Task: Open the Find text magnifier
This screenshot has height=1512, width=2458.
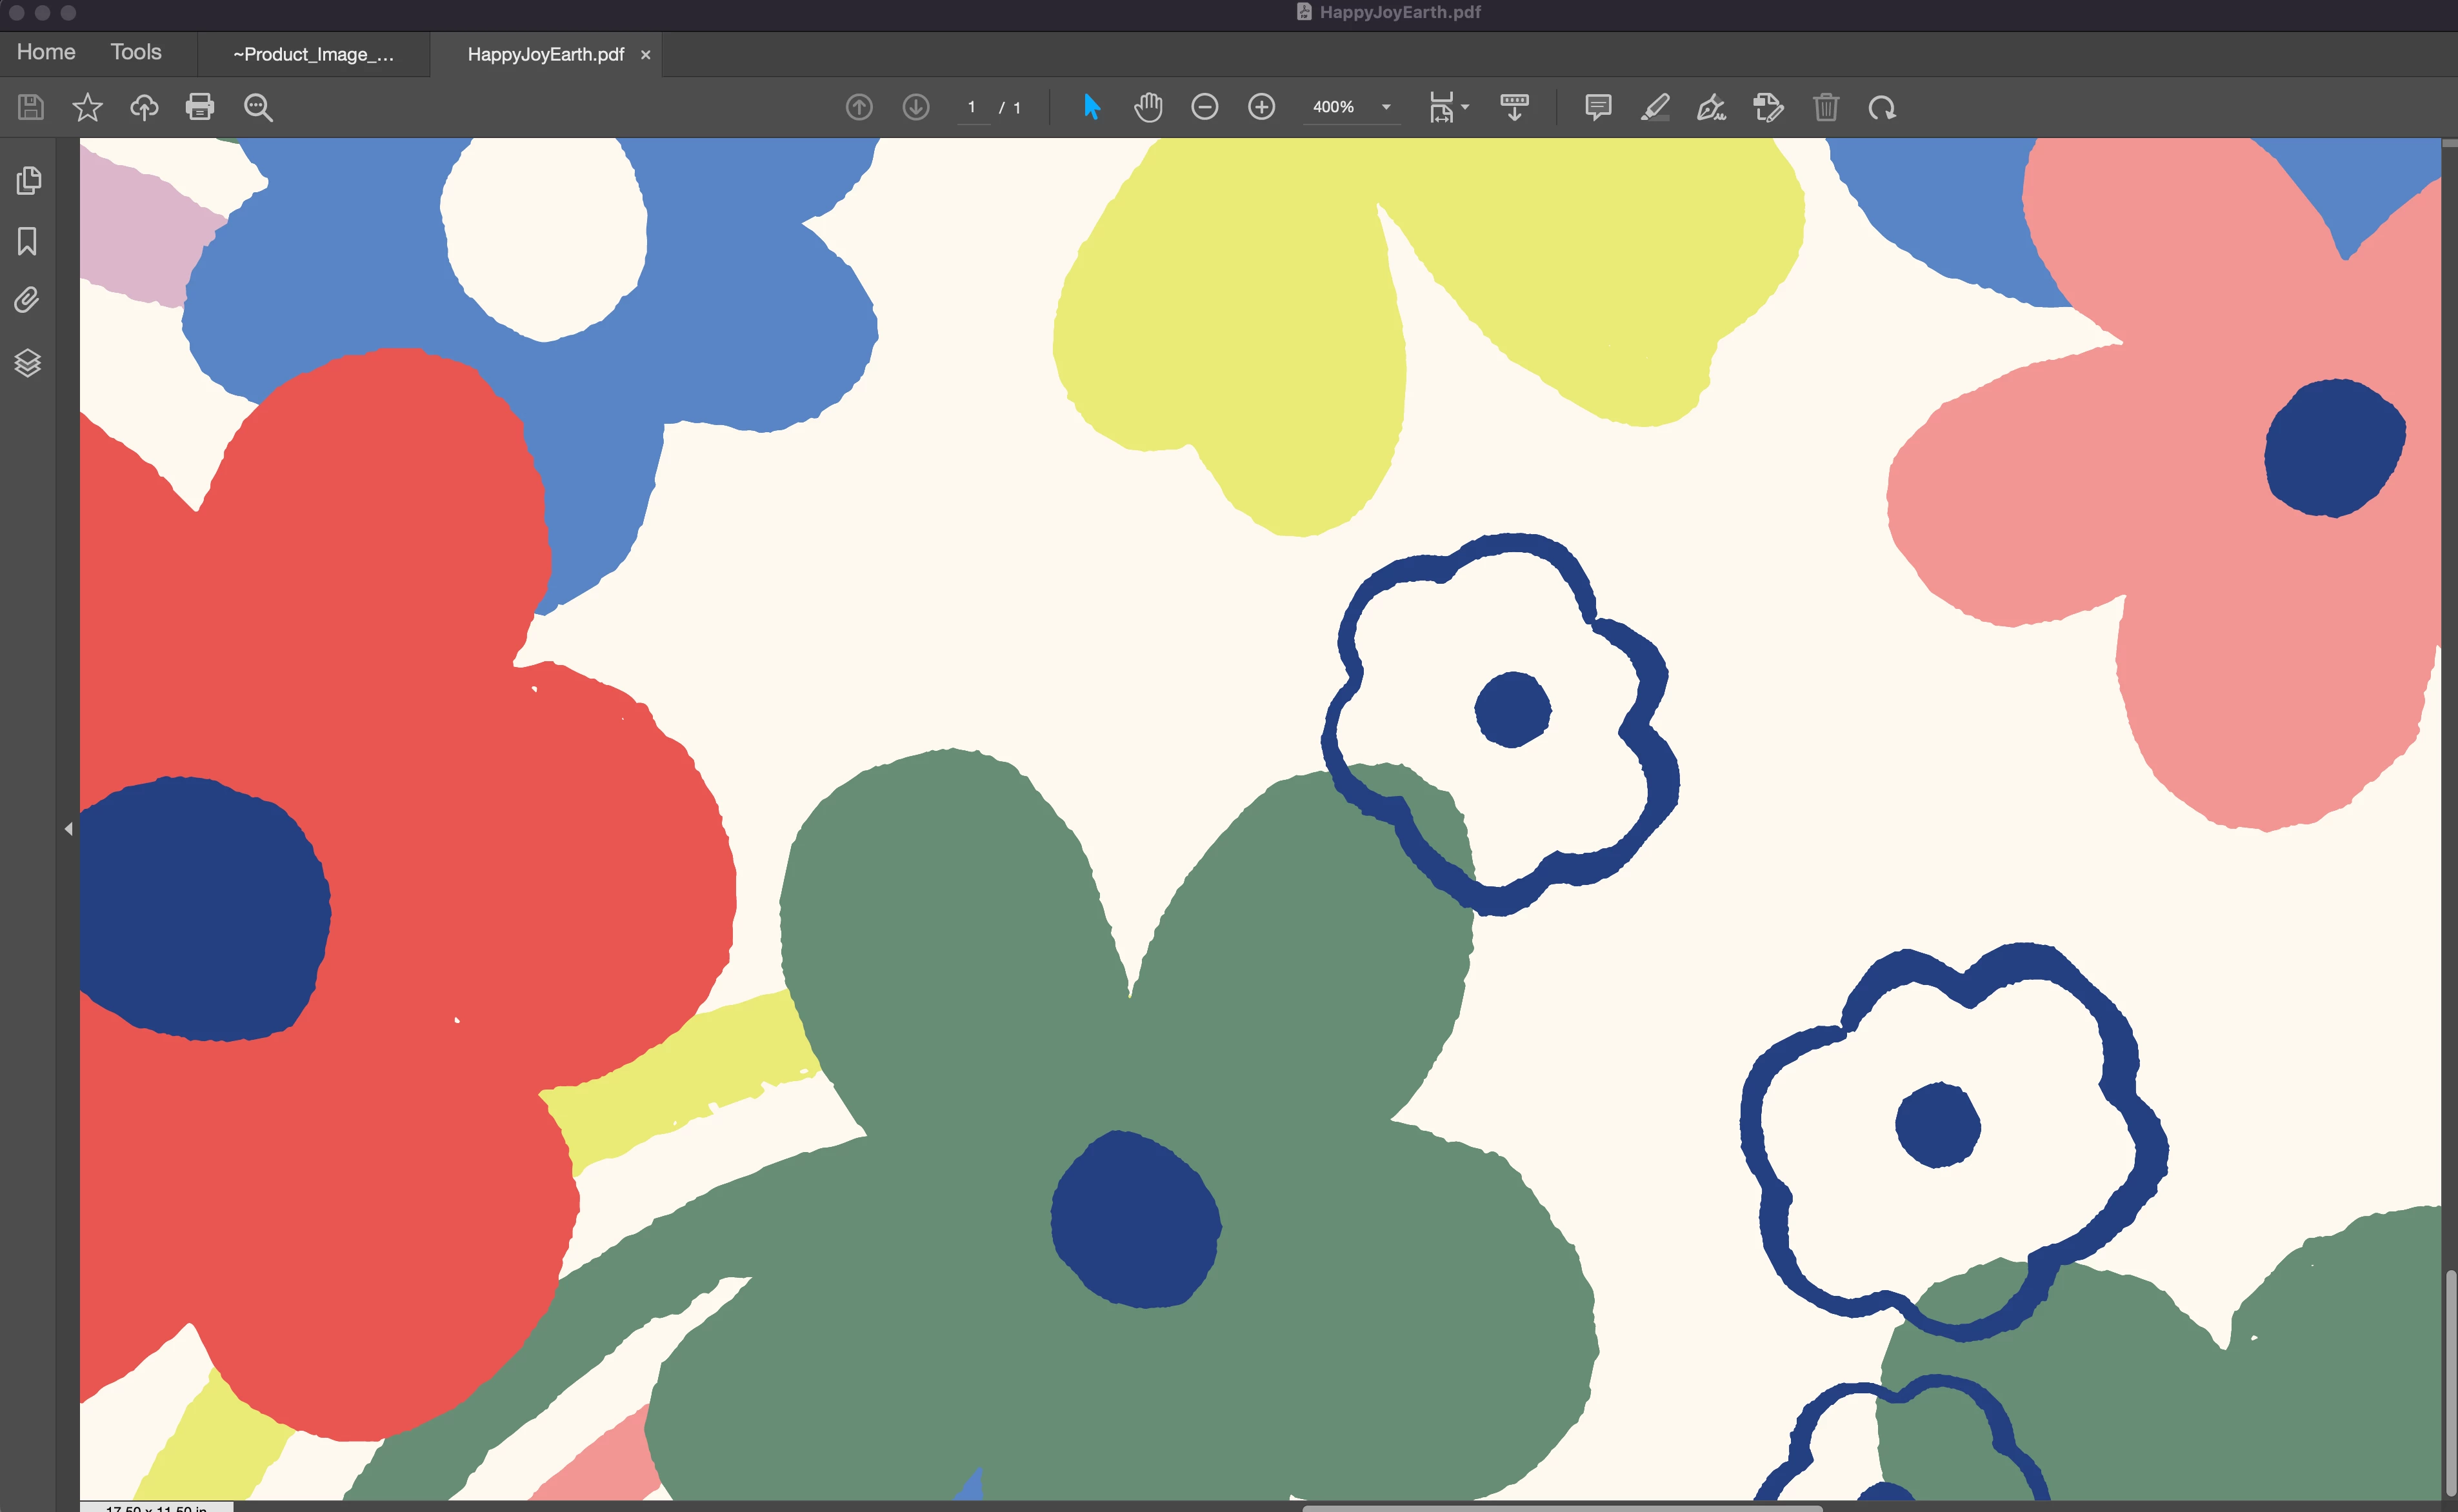Action: (x=258, y=107)
